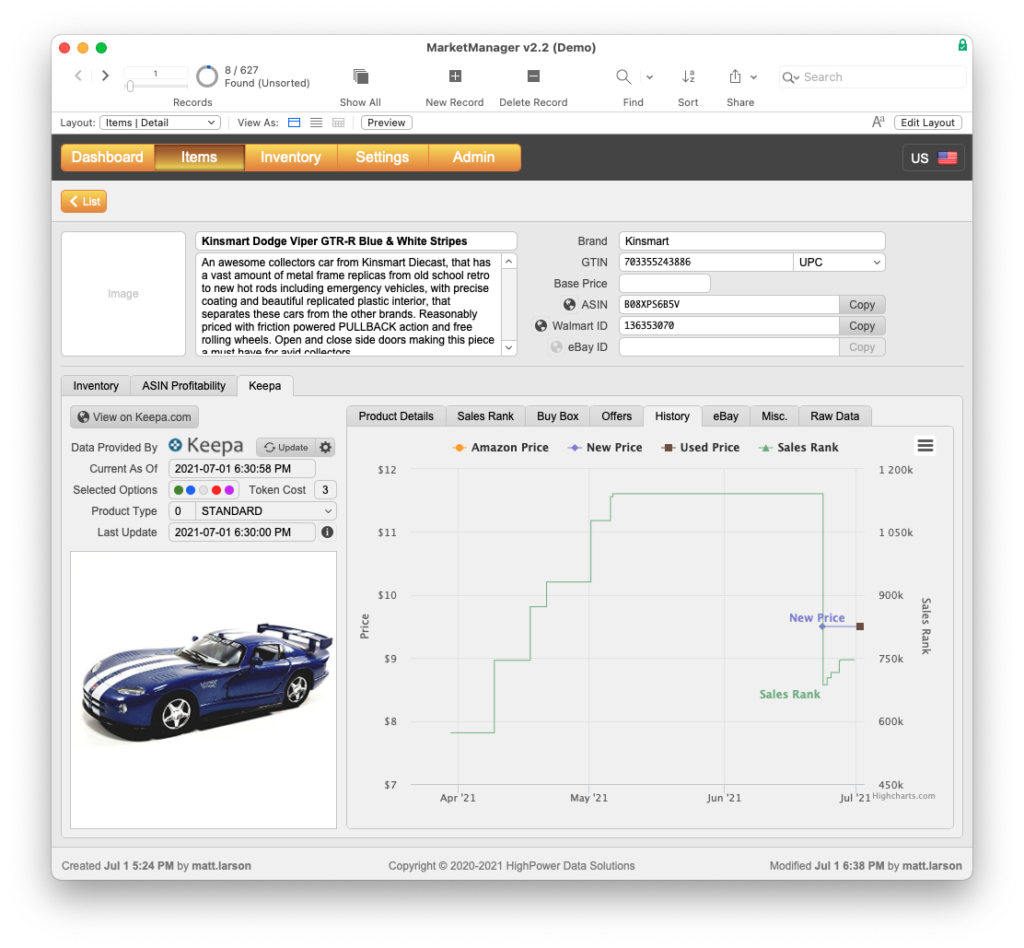Image resolution: width=1024 pixels, height=948 pixels.
Task: Open the chart hamburger menu icon
Action: [x=925, y=446]
